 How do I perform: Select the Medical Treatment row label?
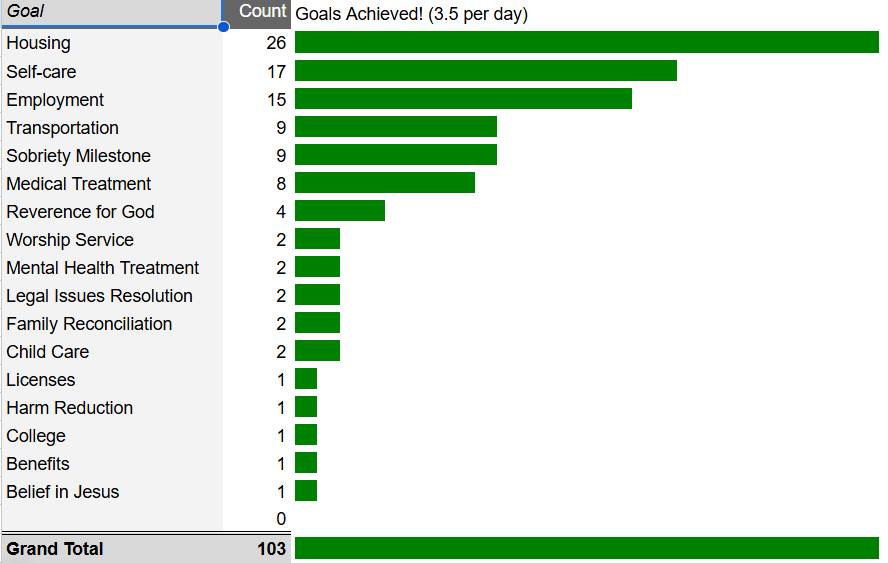(x=78, y=184)
